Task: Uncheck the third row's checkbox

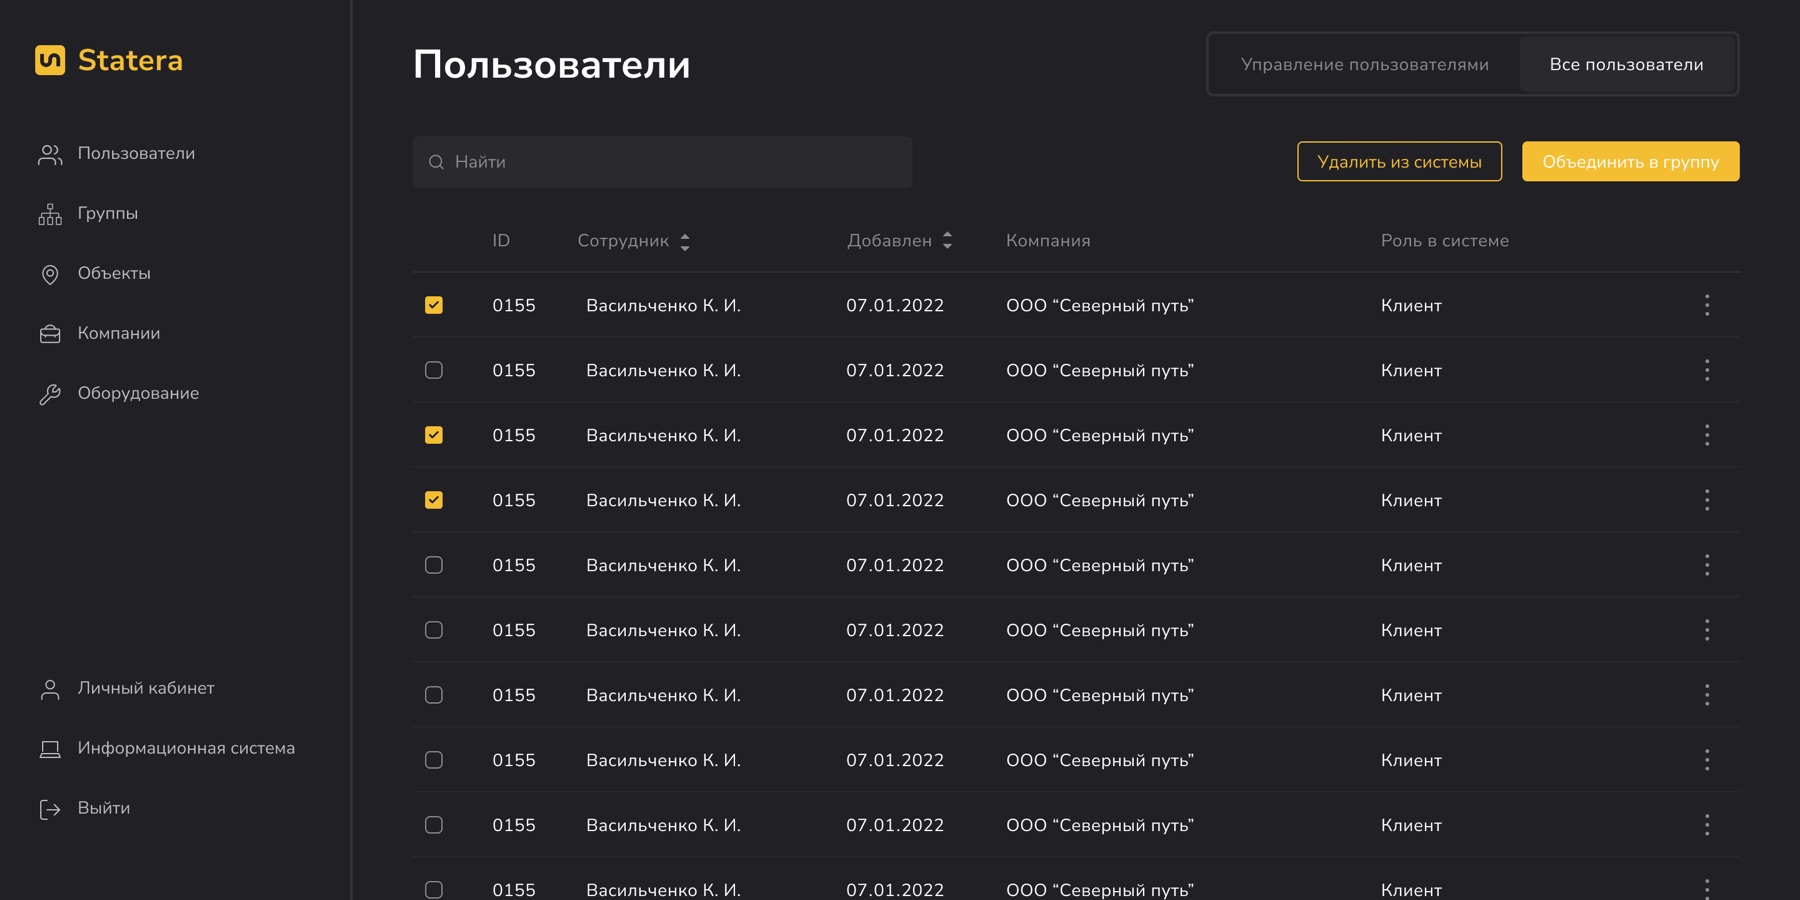Action: click(434, 435)
